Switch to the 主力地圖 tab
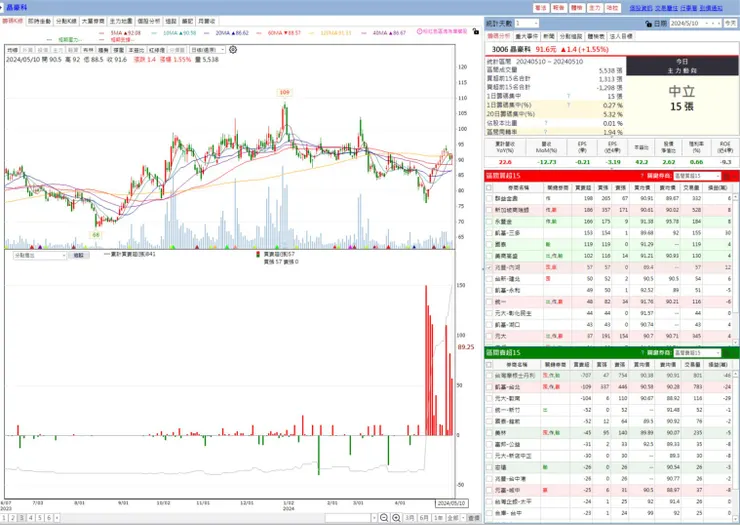This screenshot has height=525, width=740. pos(121,21)
